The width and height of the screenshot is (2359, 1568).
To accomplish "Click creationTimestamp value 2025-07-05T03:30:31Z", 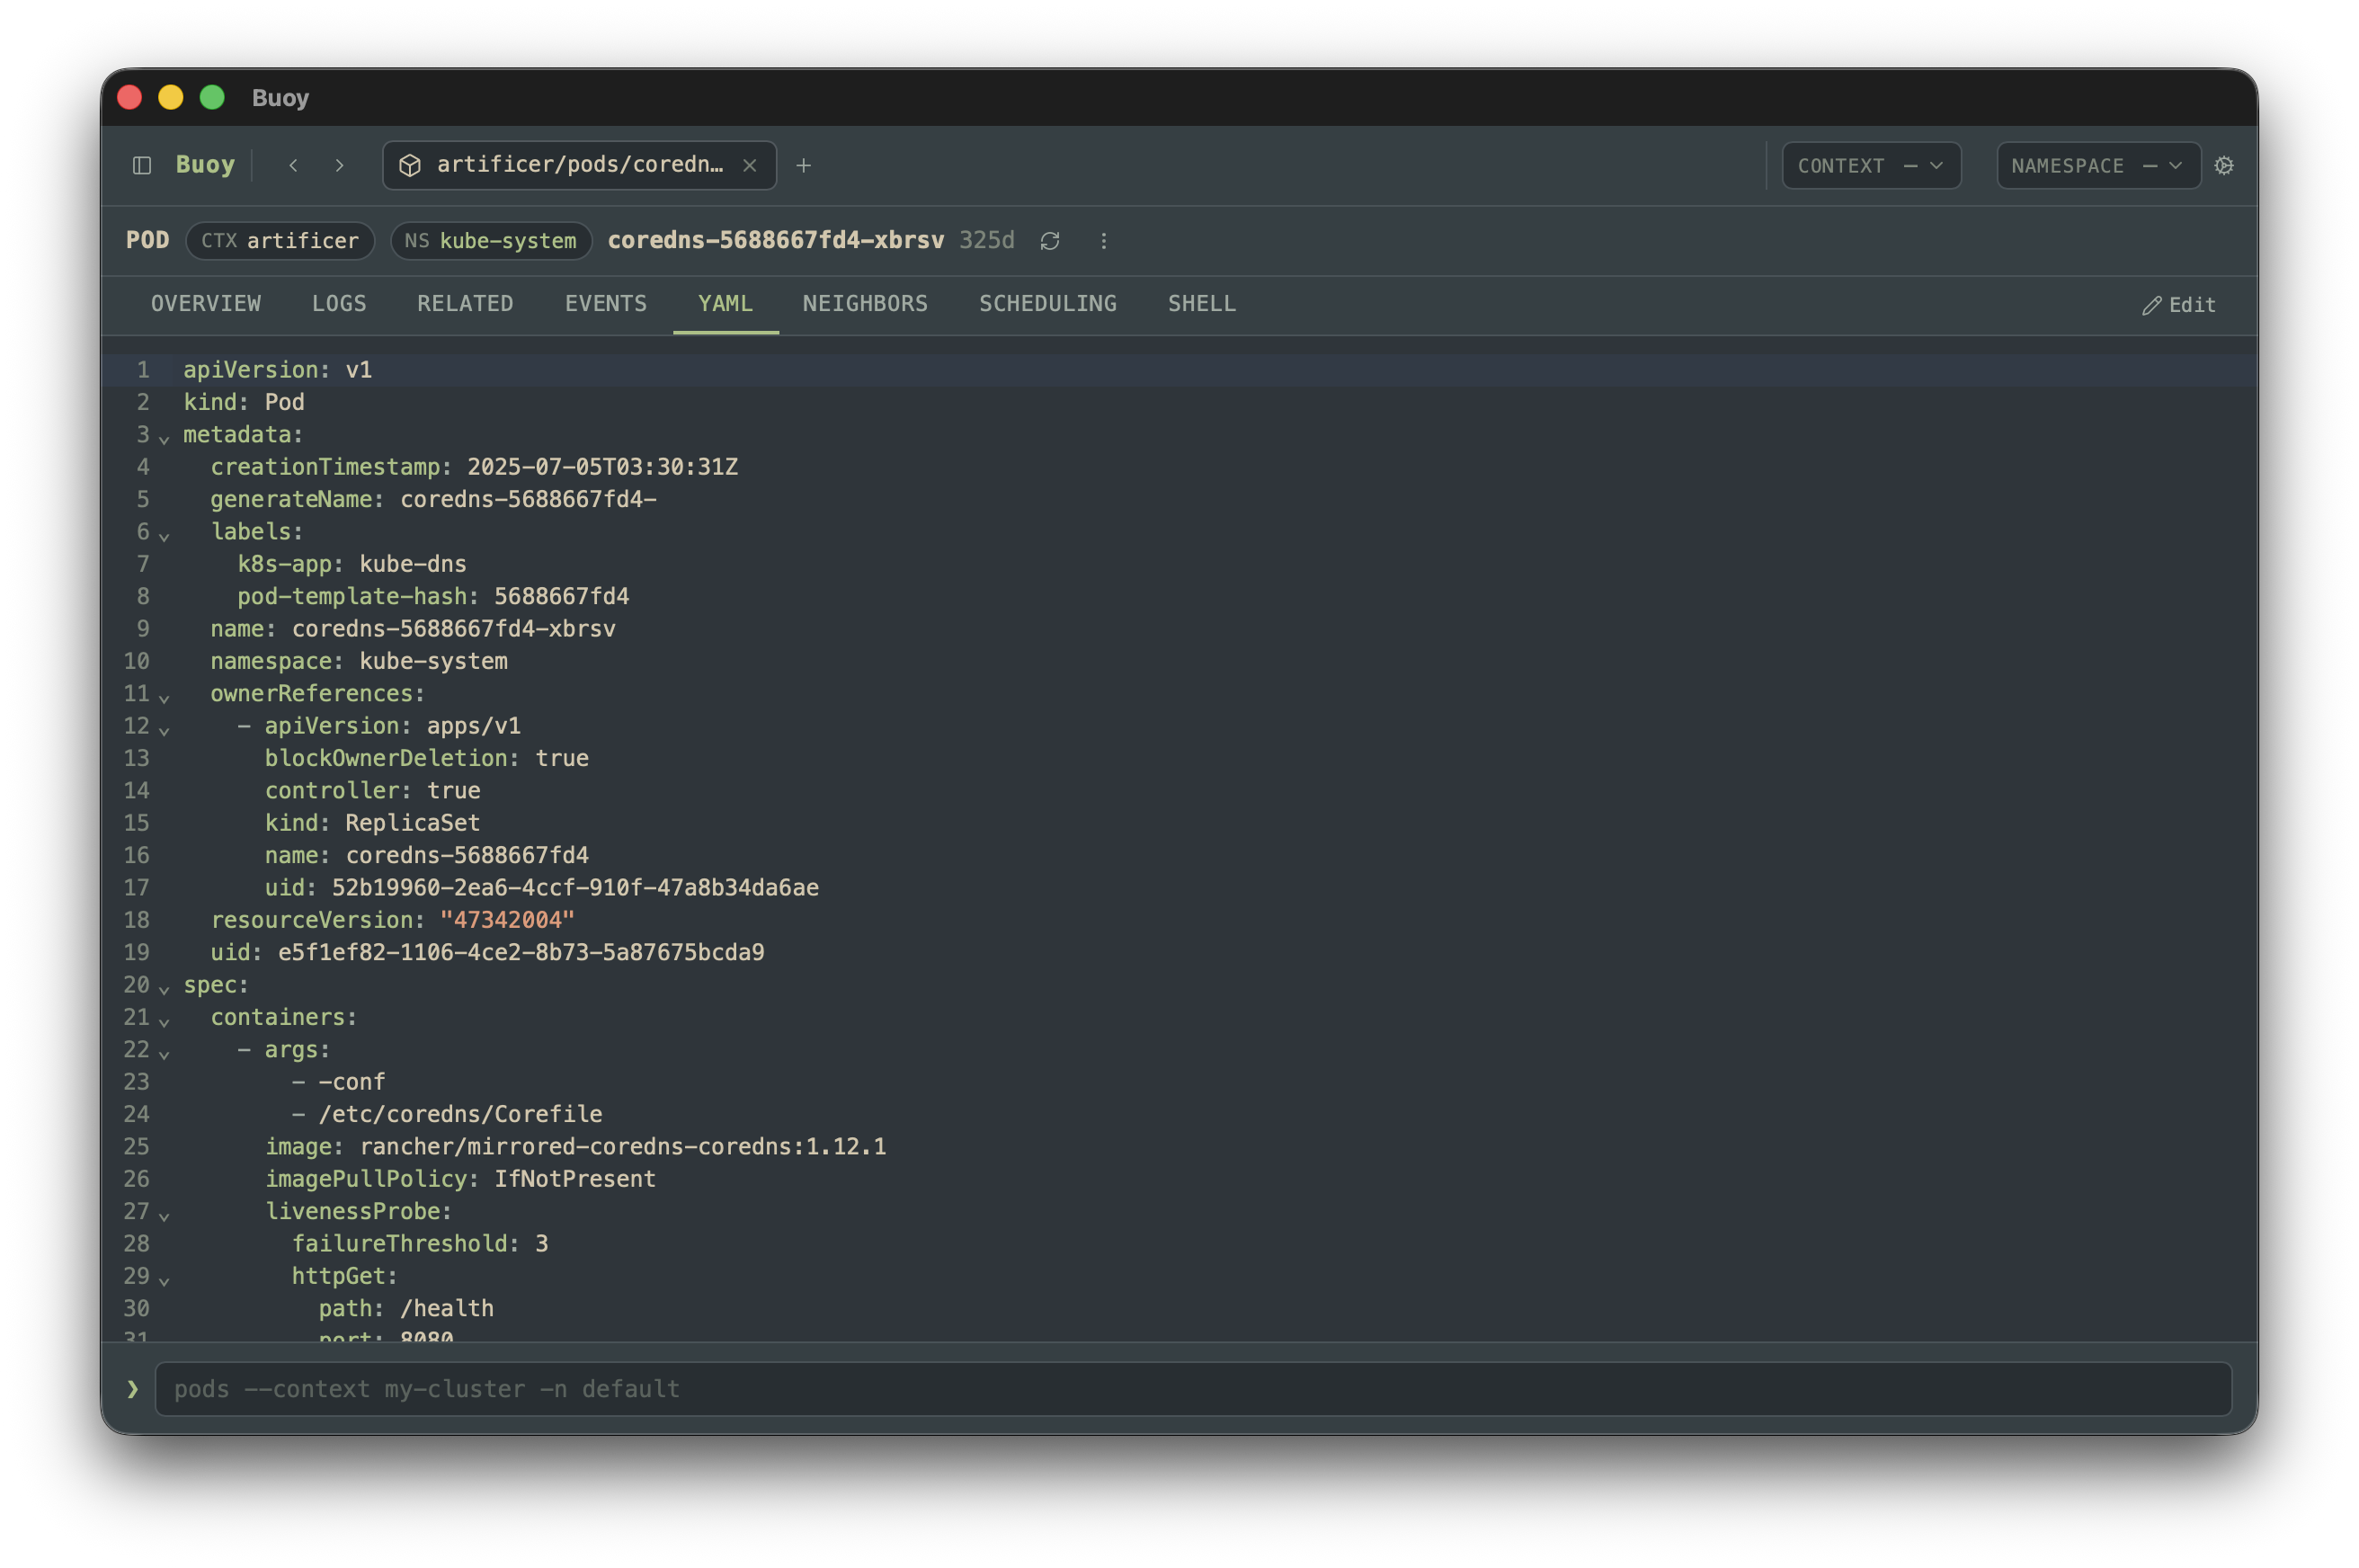I will click(x=603, y=467).
